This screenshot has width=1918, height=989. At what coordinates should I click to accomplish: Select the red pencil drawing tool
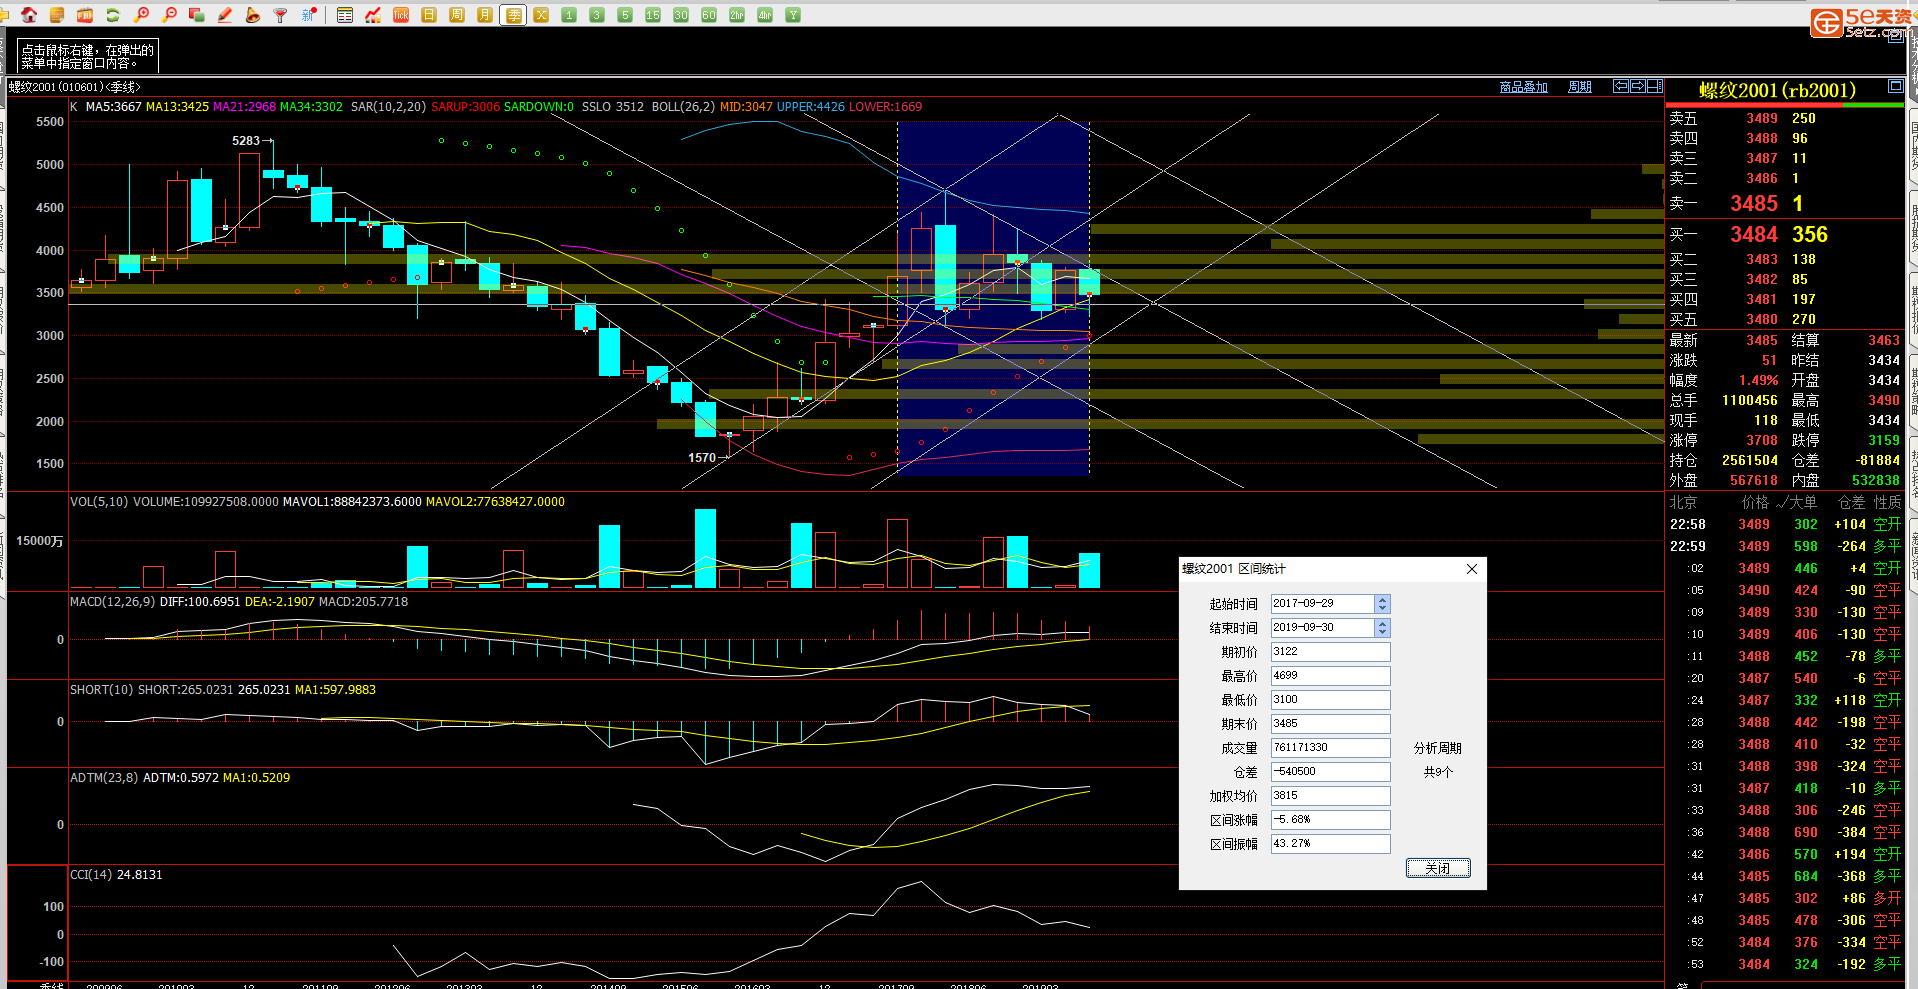[225, 15]
